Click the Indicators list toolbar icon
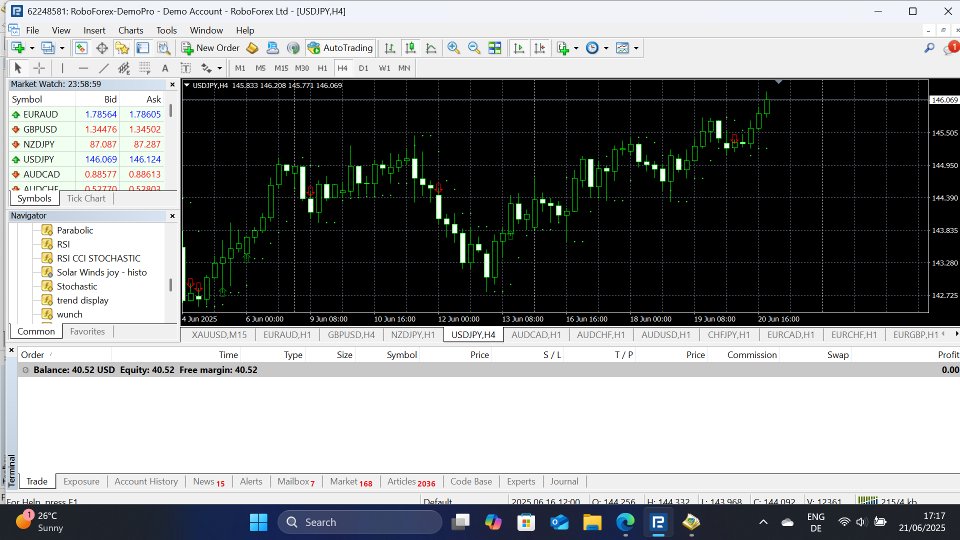The image size is (960, 540). [563, 48]
